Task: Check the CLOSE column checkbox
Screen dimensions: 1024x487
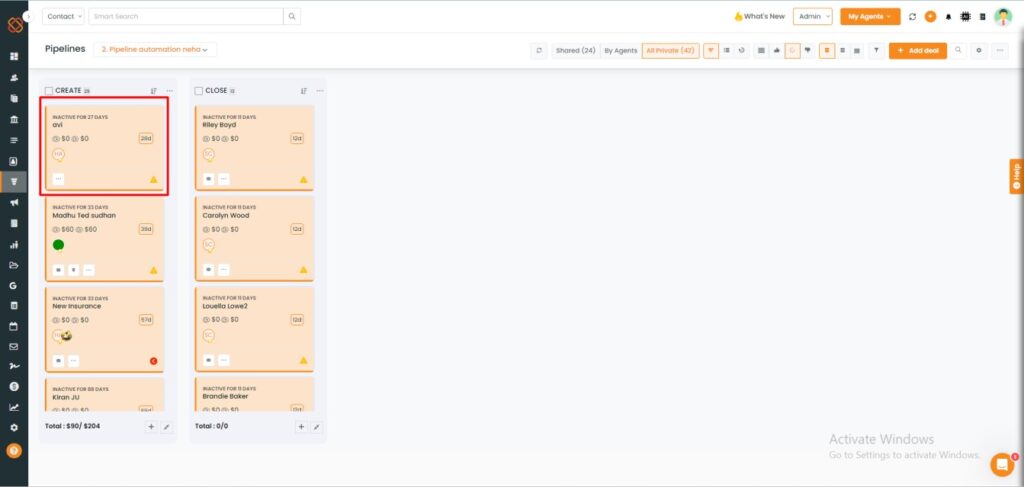Action: [x=199, y=91]
